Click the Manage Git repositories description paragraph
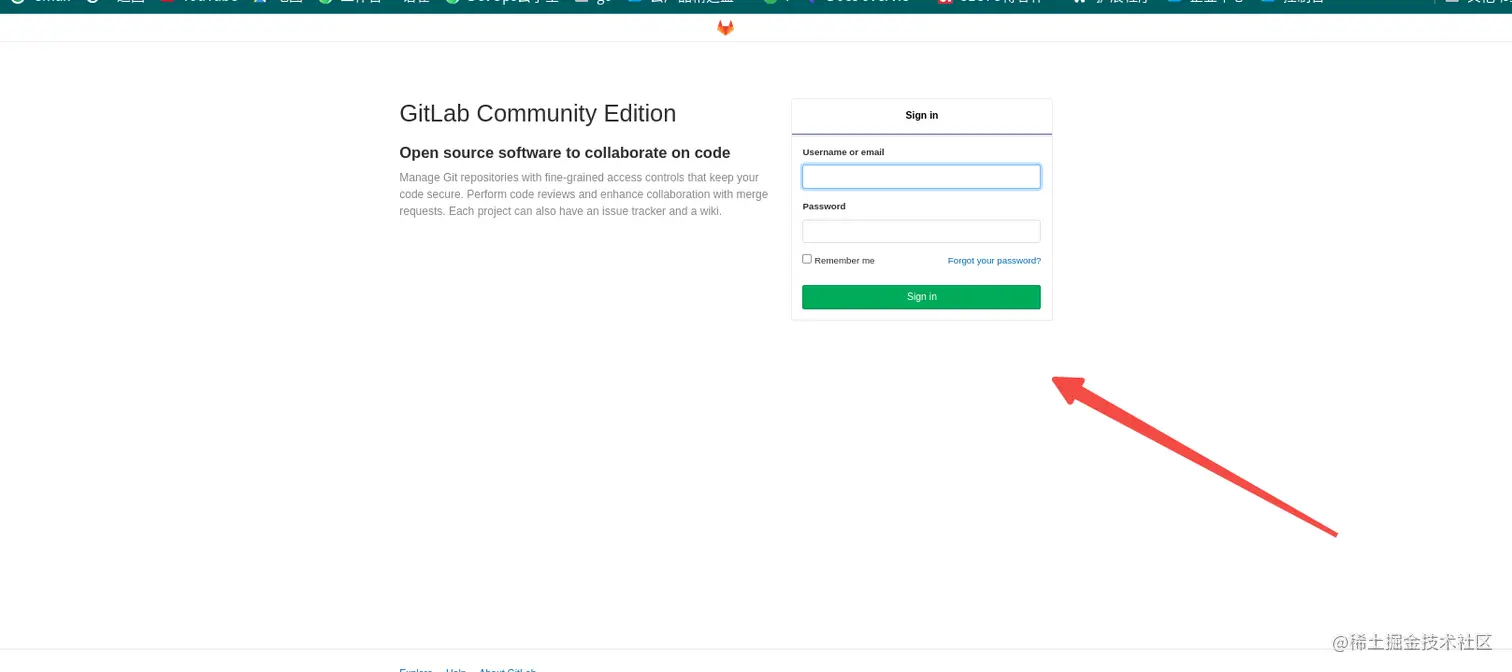 584,194
